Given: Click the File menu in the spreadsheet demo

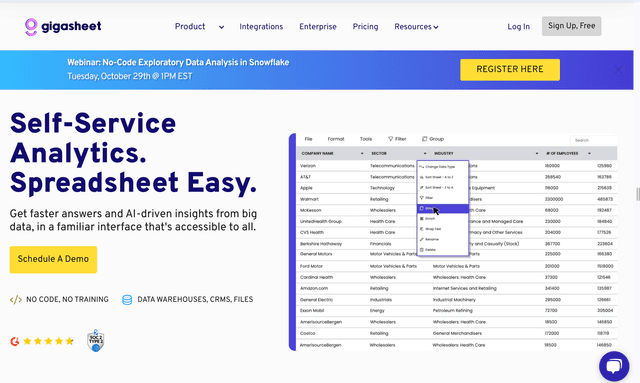Looking at the screenshot, I should click(309, 139).
